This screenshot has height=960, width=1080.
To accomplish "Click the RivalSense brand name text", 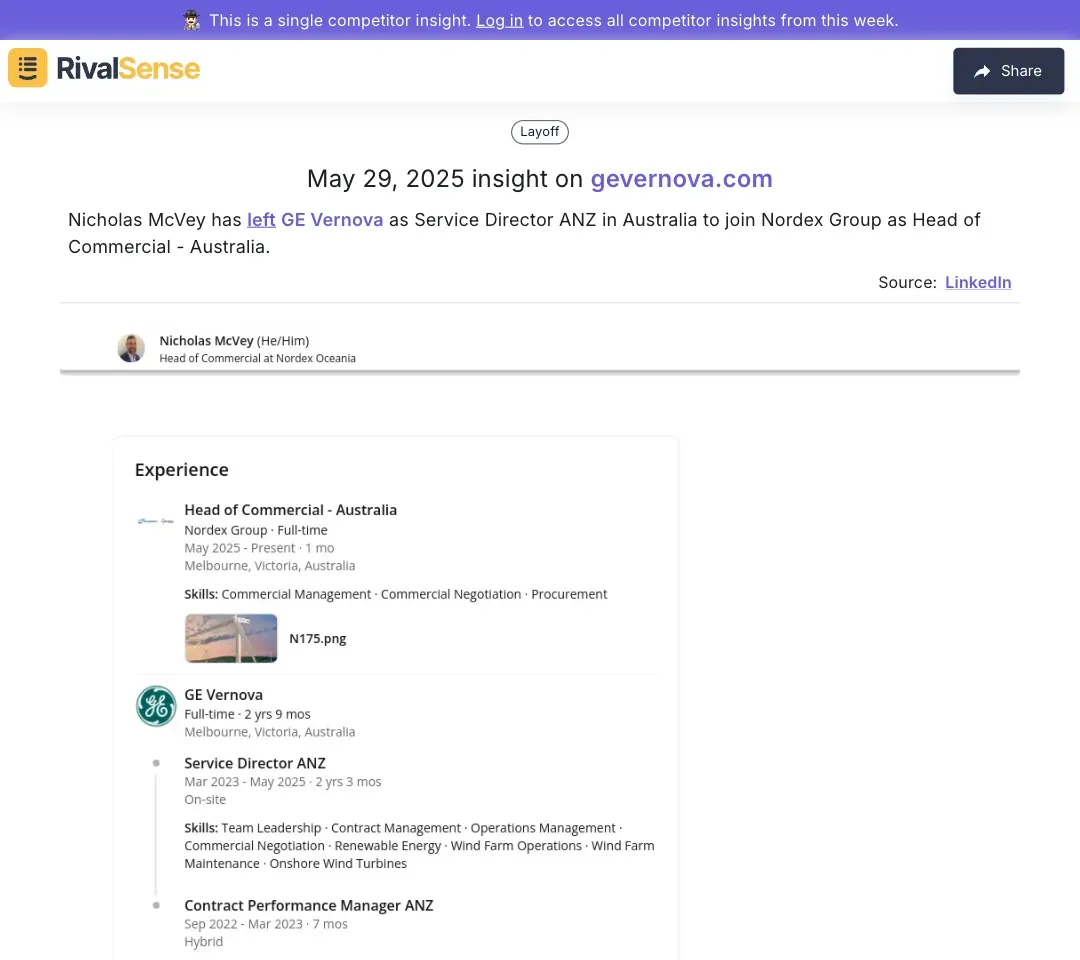I will pos(128,68).
